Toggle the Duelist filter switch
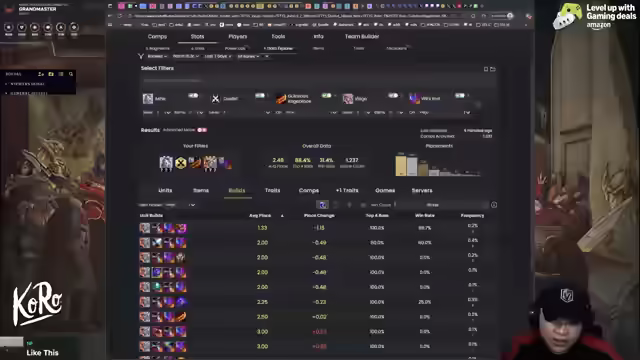 [x=260, y=96]
